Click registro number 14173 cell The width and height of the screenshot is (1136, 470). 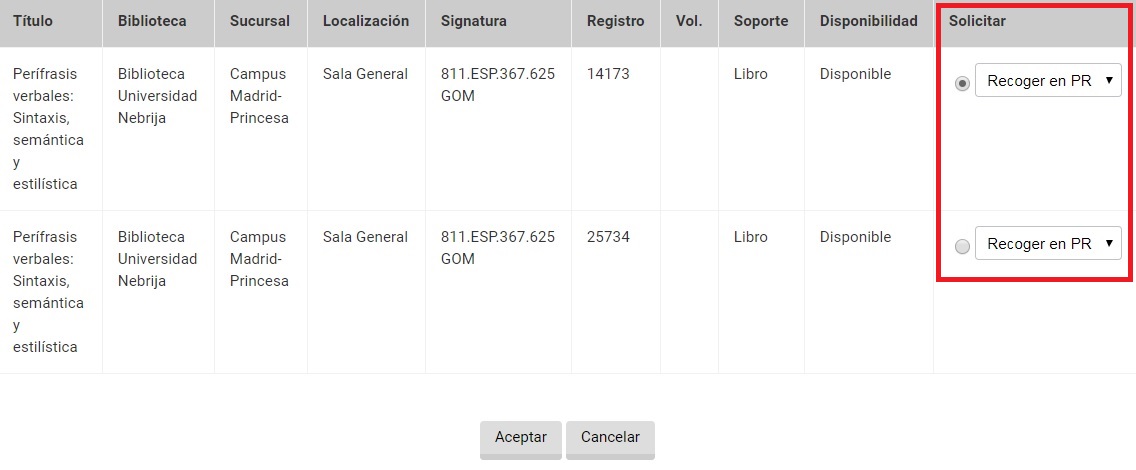(608, 74)
